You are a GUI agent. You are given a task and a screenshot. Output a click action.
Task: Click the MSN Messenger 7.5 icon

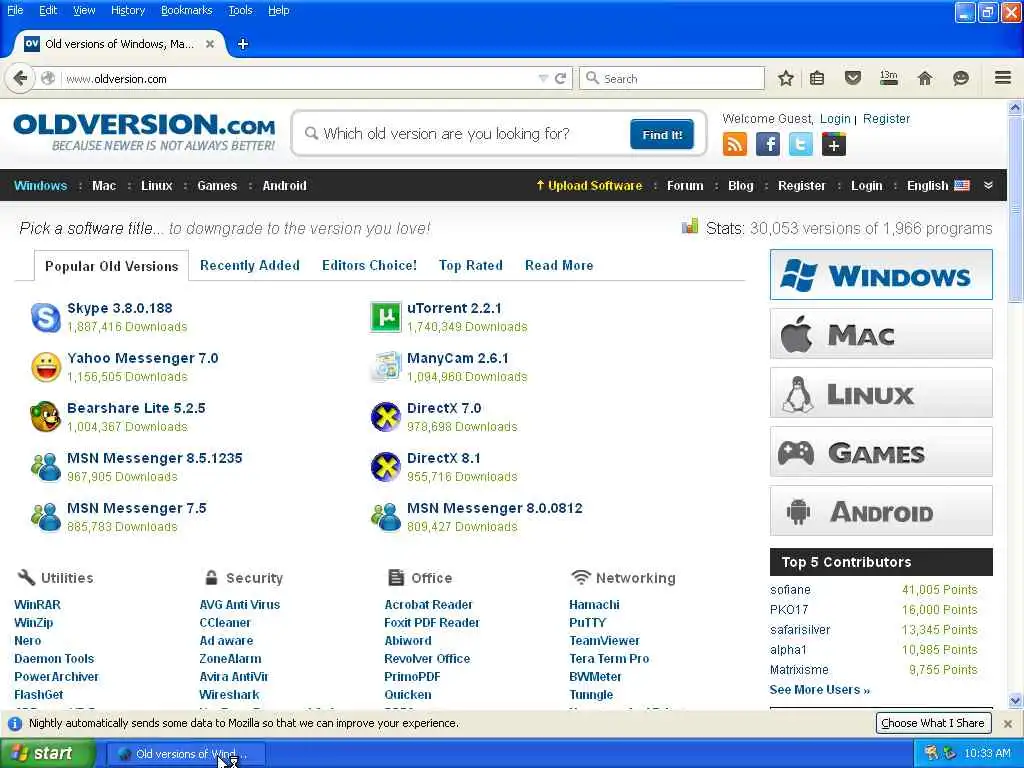(x=46, y=517)
